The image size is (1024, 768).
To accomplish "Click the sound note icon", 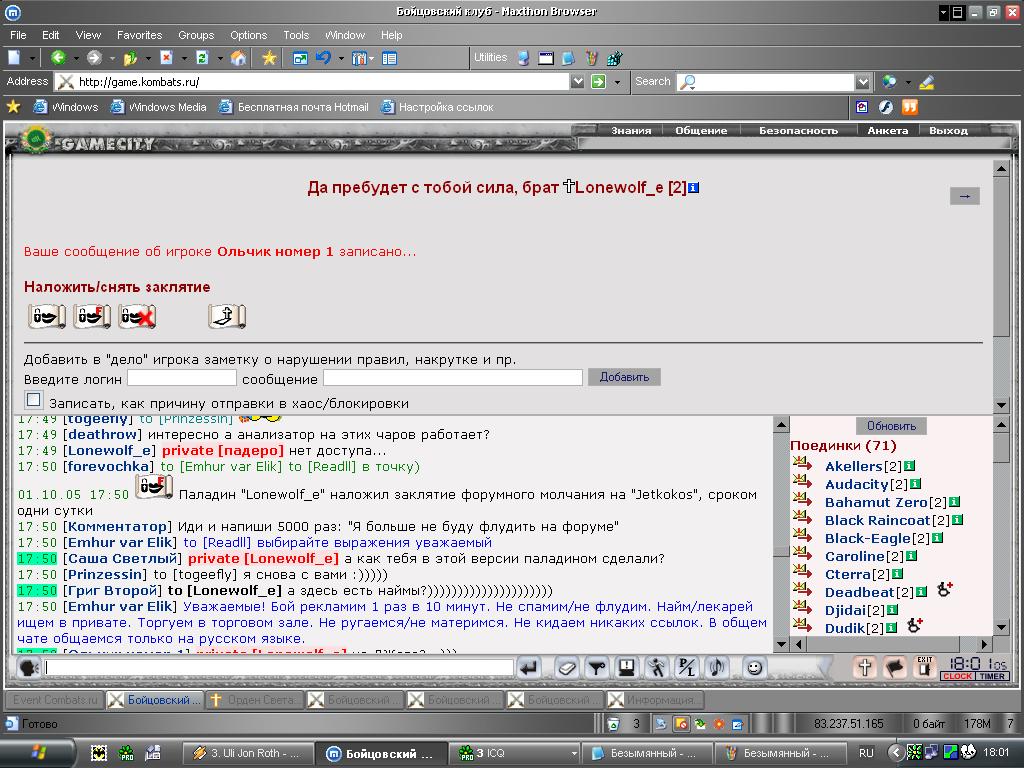I will pos(716,667).
